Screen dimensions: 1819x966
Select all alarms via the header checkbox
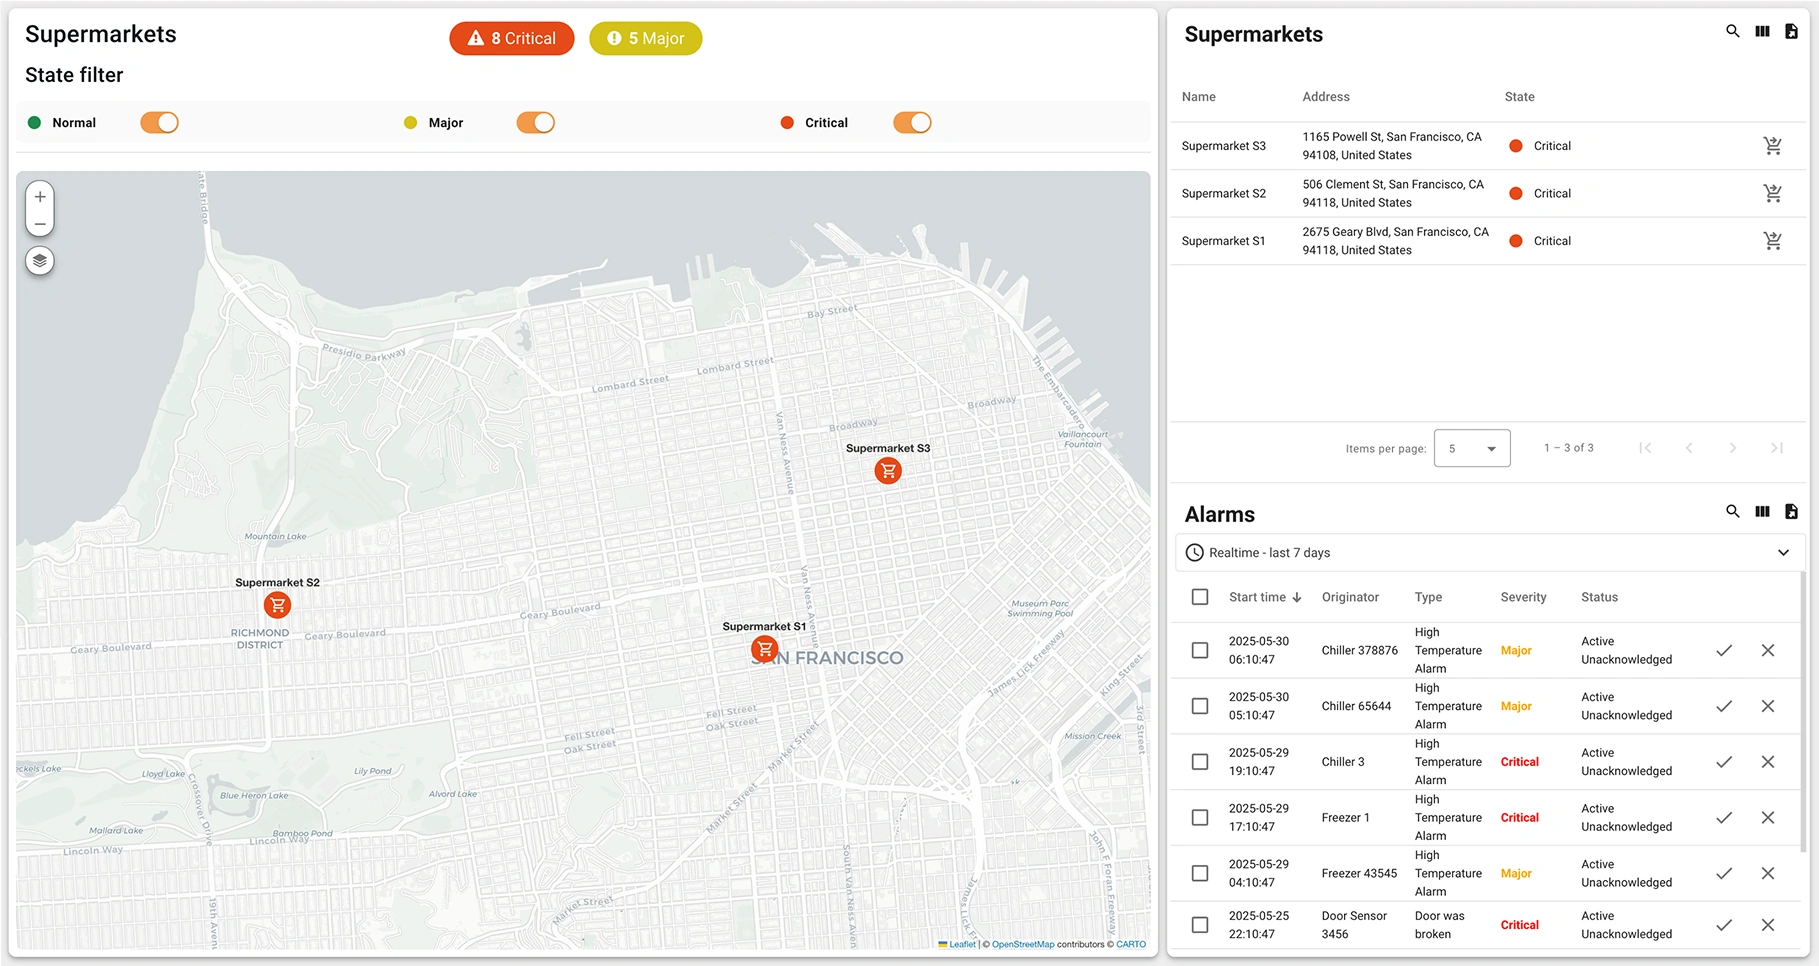click(x=1199, y=597)
